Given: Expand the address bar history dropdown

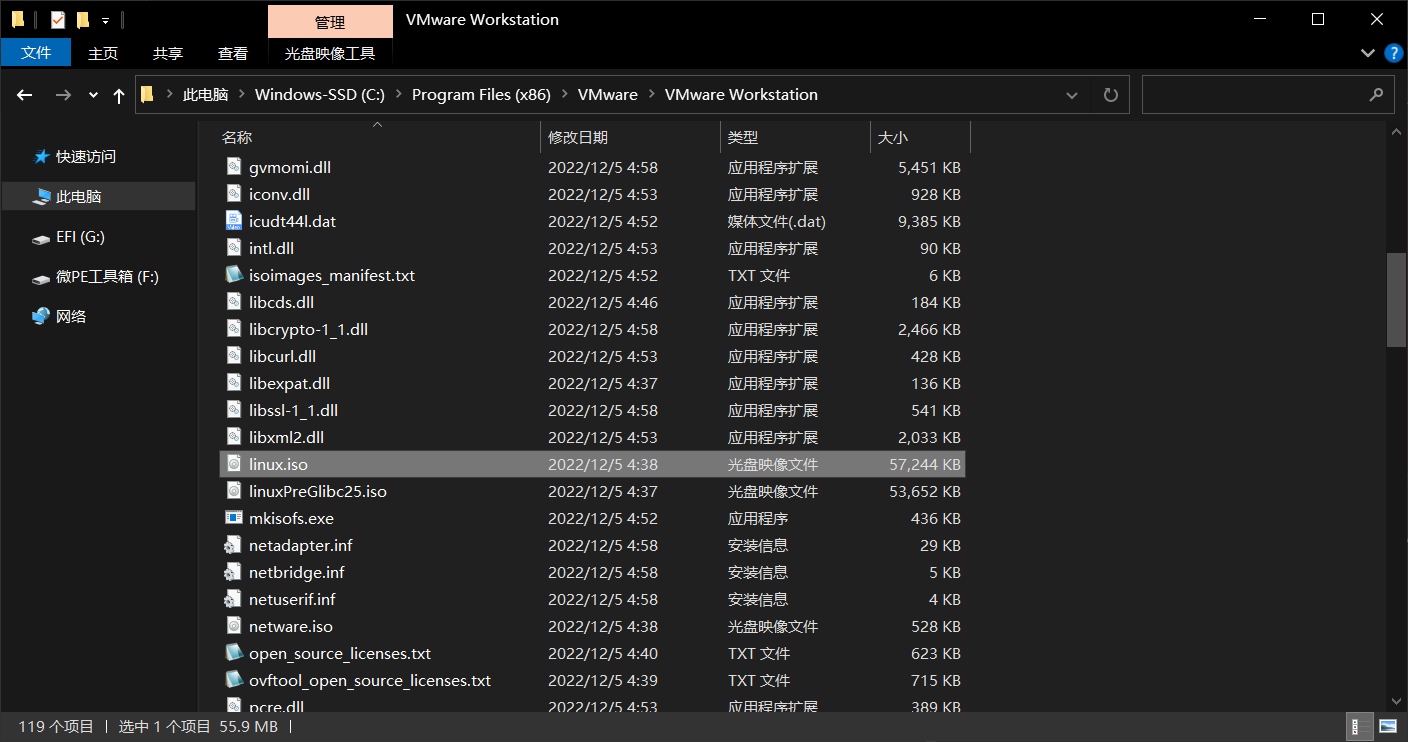Looking at the screenshot, I should pos(1072,95).
